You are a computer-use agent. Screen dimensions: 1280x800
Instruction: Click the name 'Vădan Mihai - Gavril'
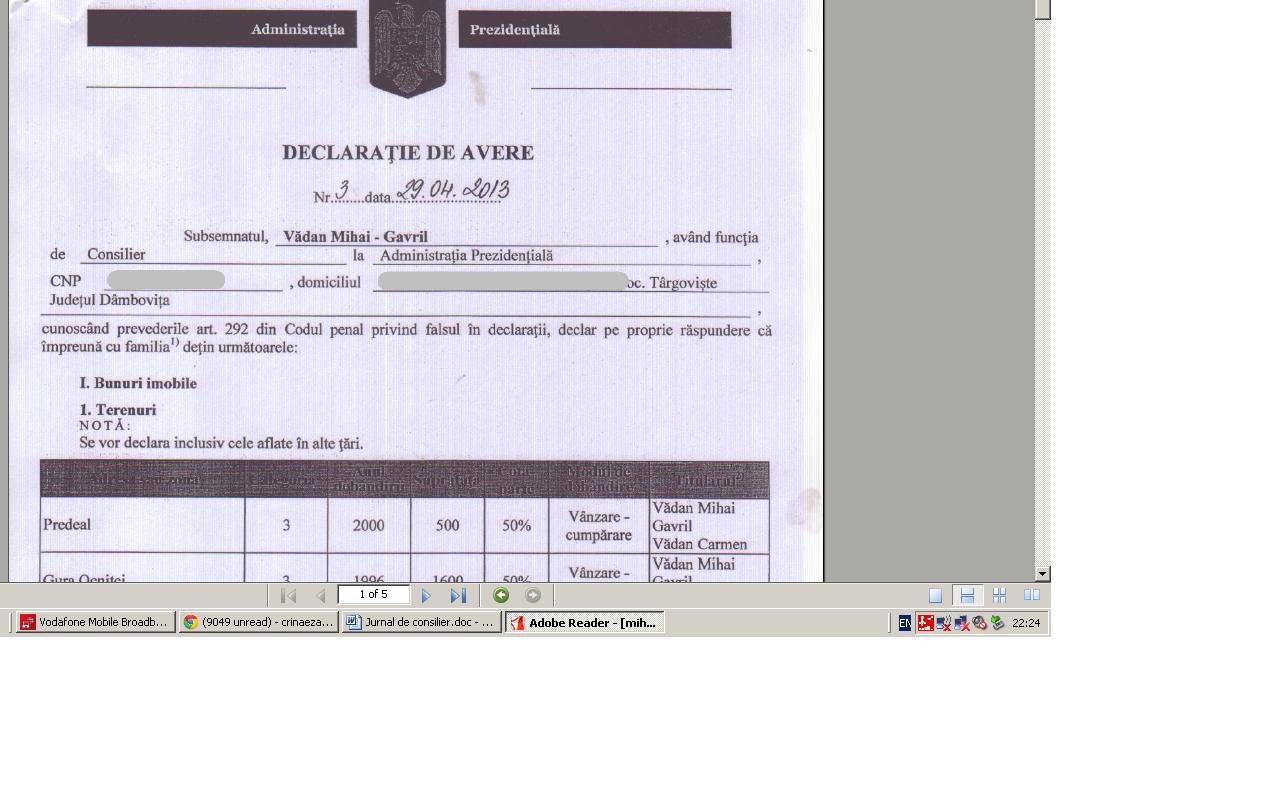tap(355, 237)
